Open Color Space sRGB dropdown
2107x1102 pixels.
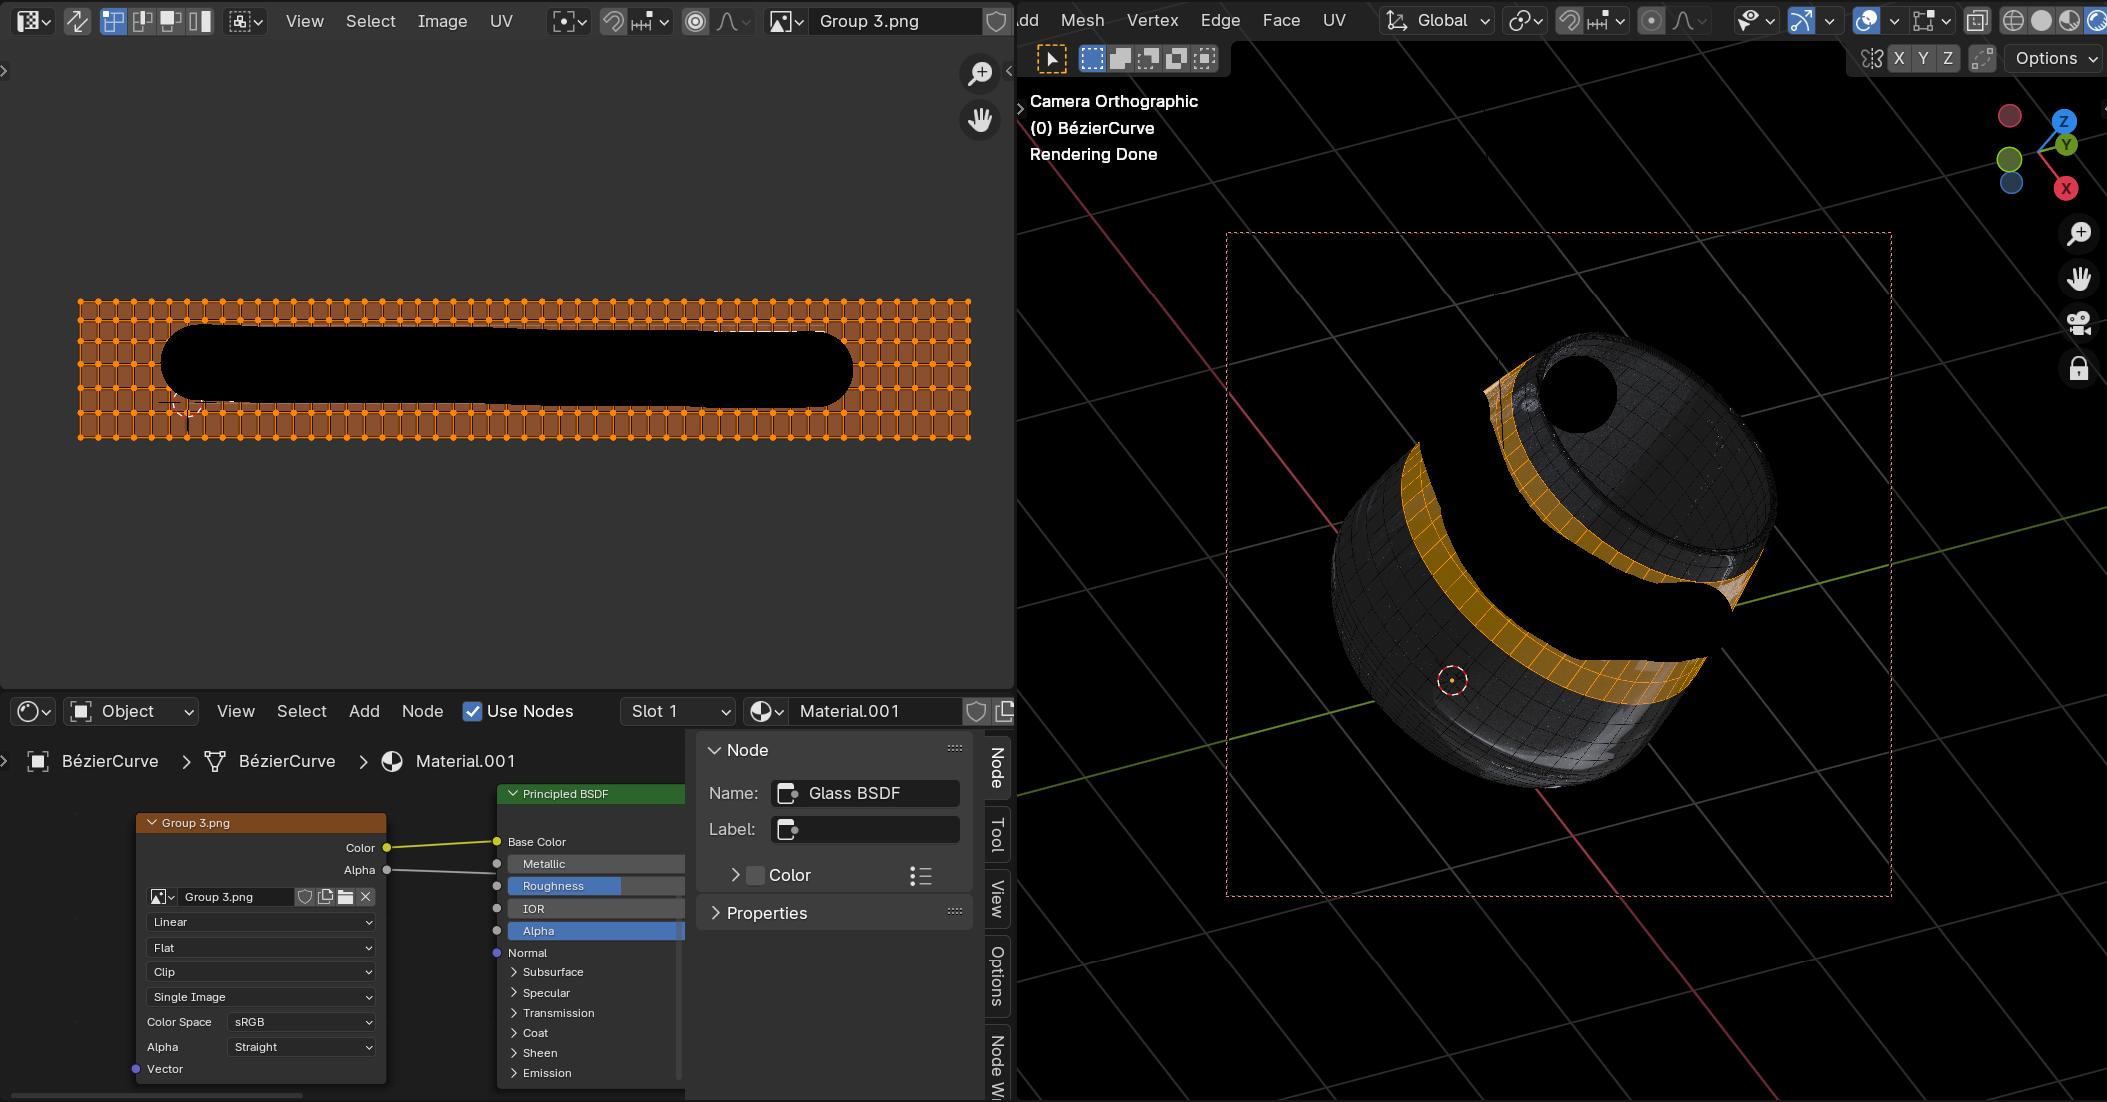pos(301,1022)
